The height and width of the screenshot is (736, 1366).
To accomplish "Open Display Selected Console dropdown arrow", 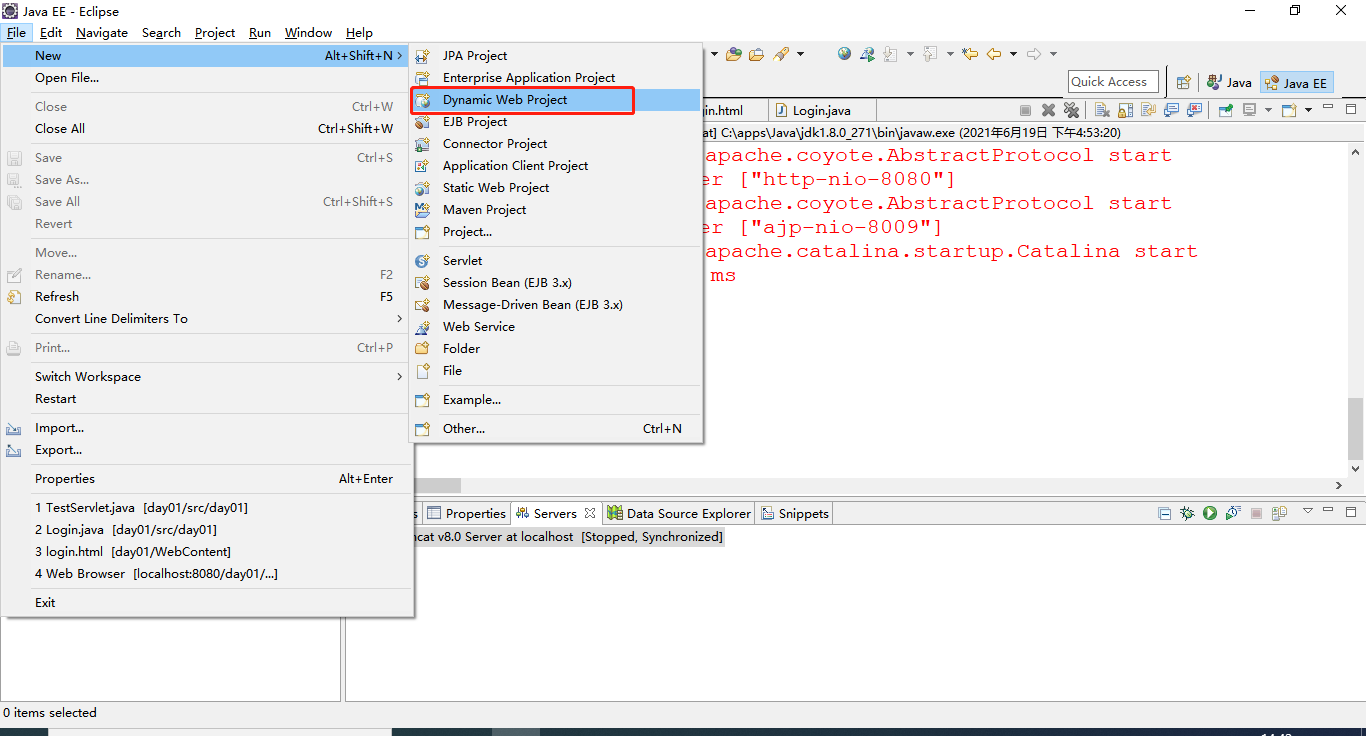I will 1268,110.
